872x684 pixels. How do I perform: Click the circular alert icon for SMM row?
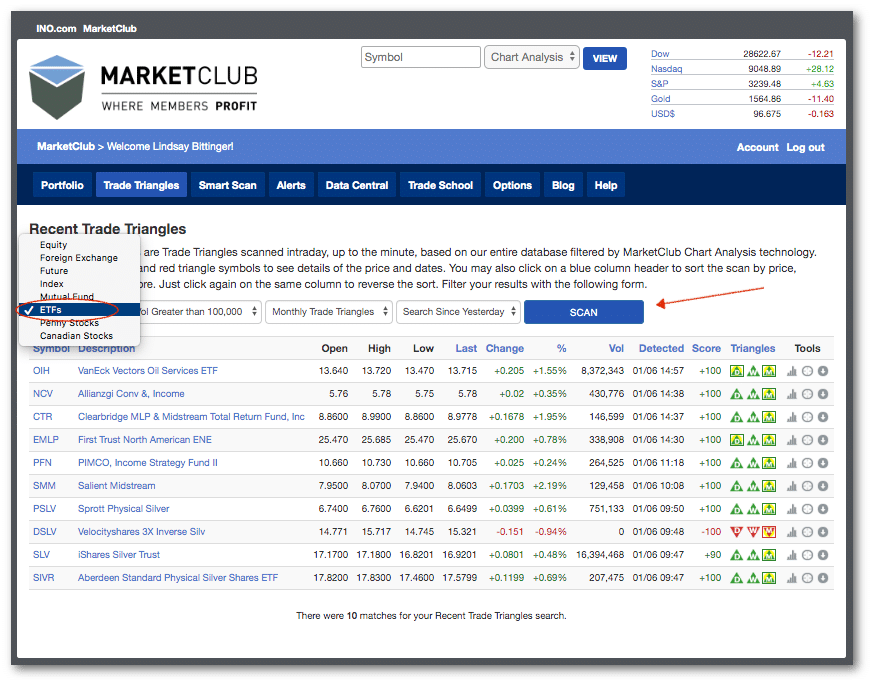(x=807, y=486)
